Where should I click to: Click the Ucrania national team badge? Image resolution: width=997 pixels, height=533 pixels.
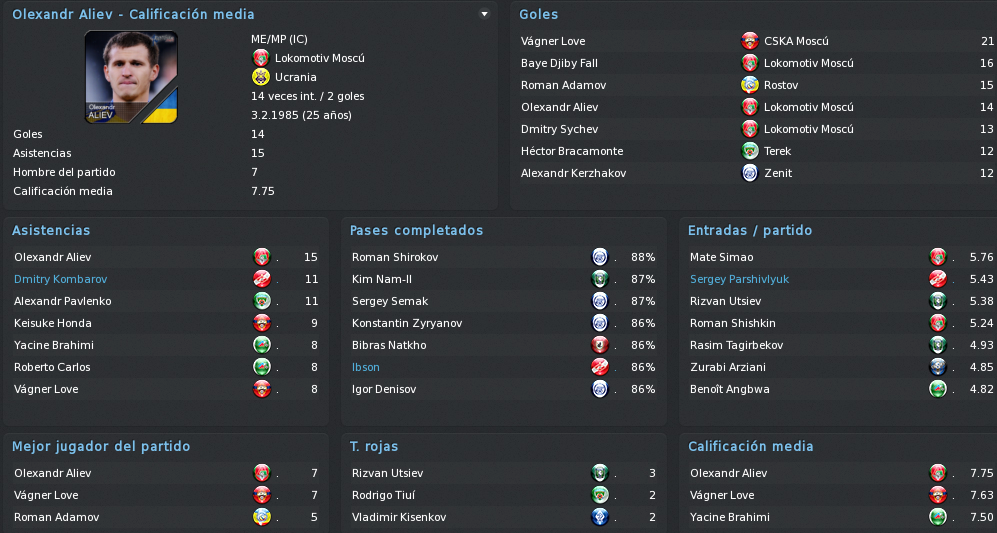261,77
